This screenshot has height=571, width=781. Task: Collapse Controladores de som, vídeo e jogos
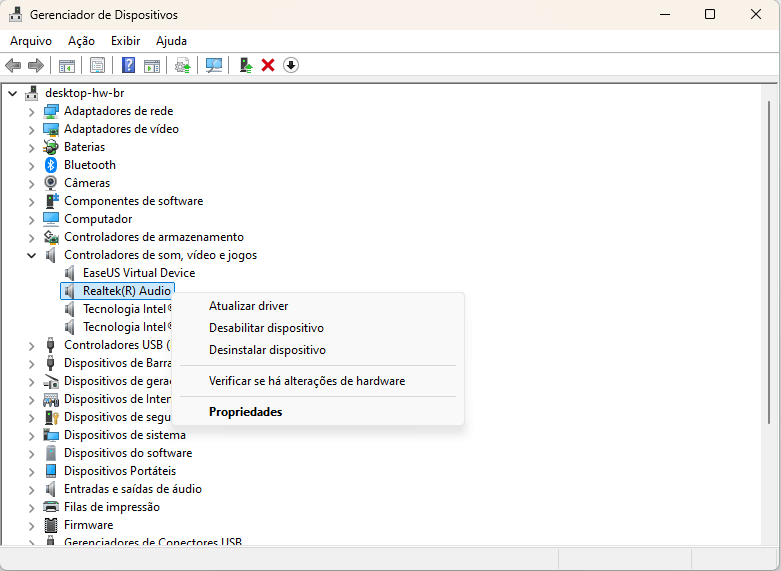31,255
